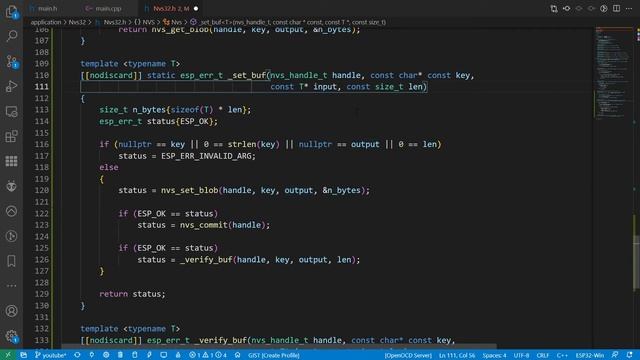Click the line number 120 in gutter

click(42, 190)
